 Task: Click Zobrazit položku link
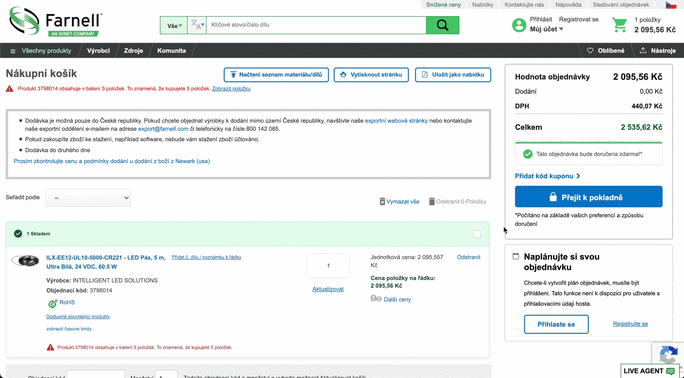[231, 89]
